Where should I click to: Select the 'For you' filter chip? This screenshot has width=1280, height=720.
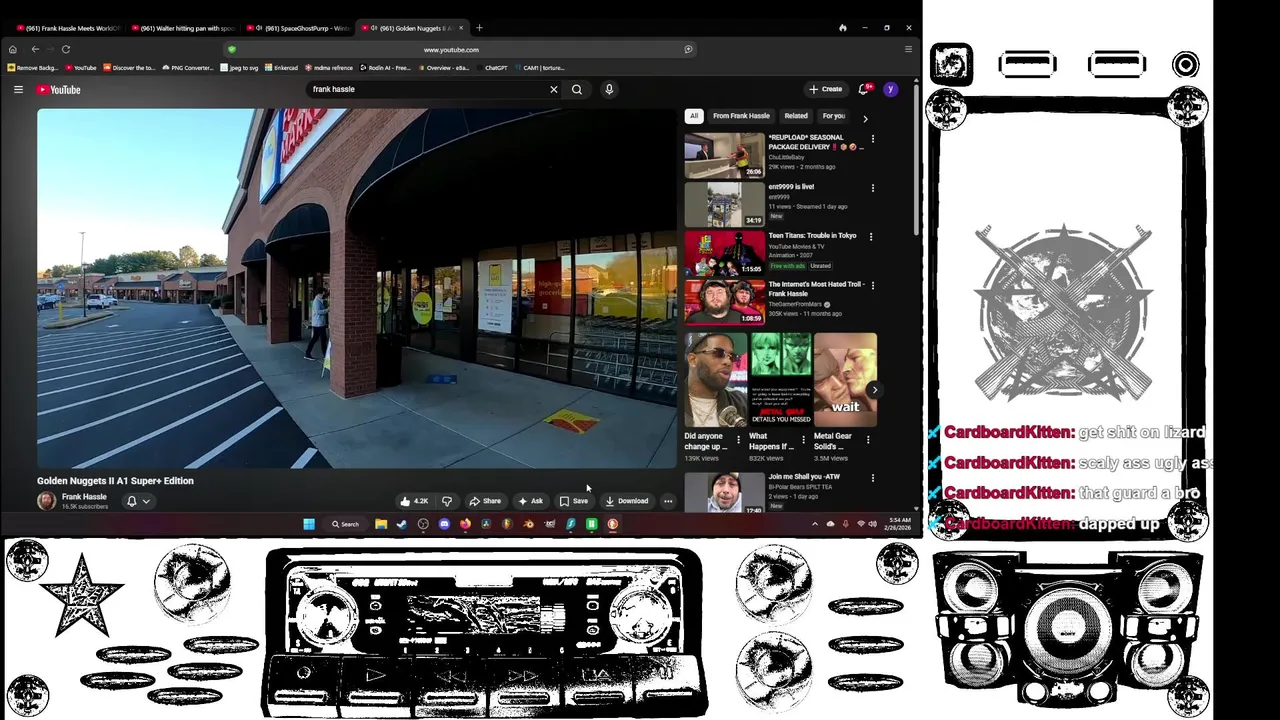point(833,116)
